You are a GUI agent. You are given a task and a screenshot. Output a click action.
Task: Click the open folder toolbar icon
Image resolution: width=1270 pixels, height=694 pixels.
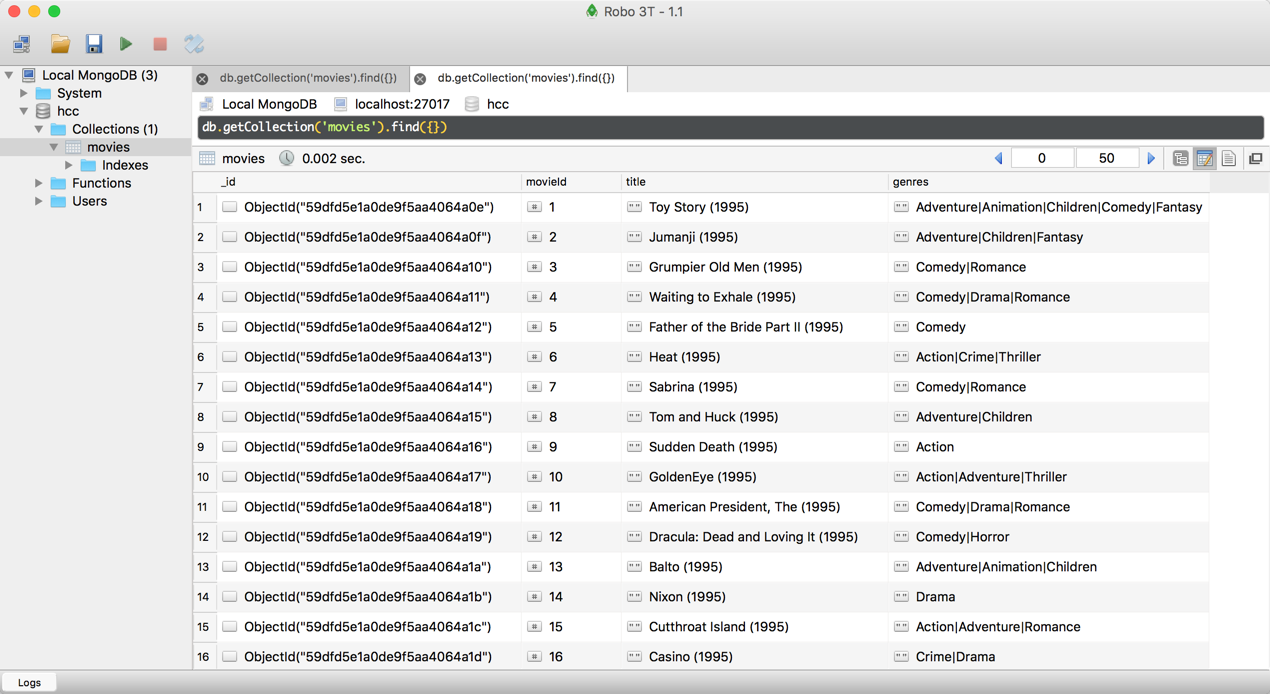[60, 44]
